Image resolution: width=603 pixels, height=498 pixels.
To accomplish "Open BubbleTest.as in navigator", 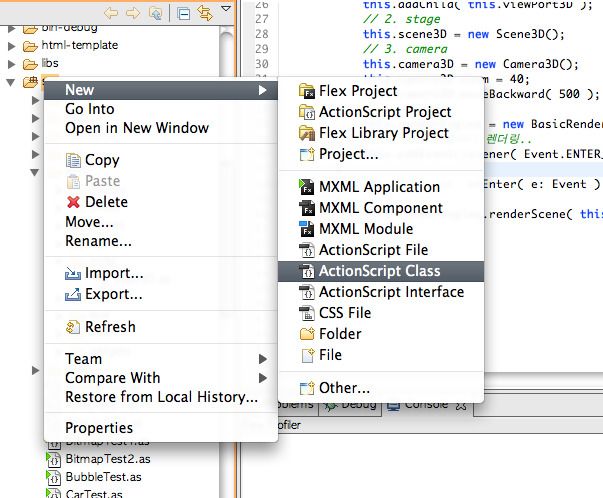I will pos(103,477).
